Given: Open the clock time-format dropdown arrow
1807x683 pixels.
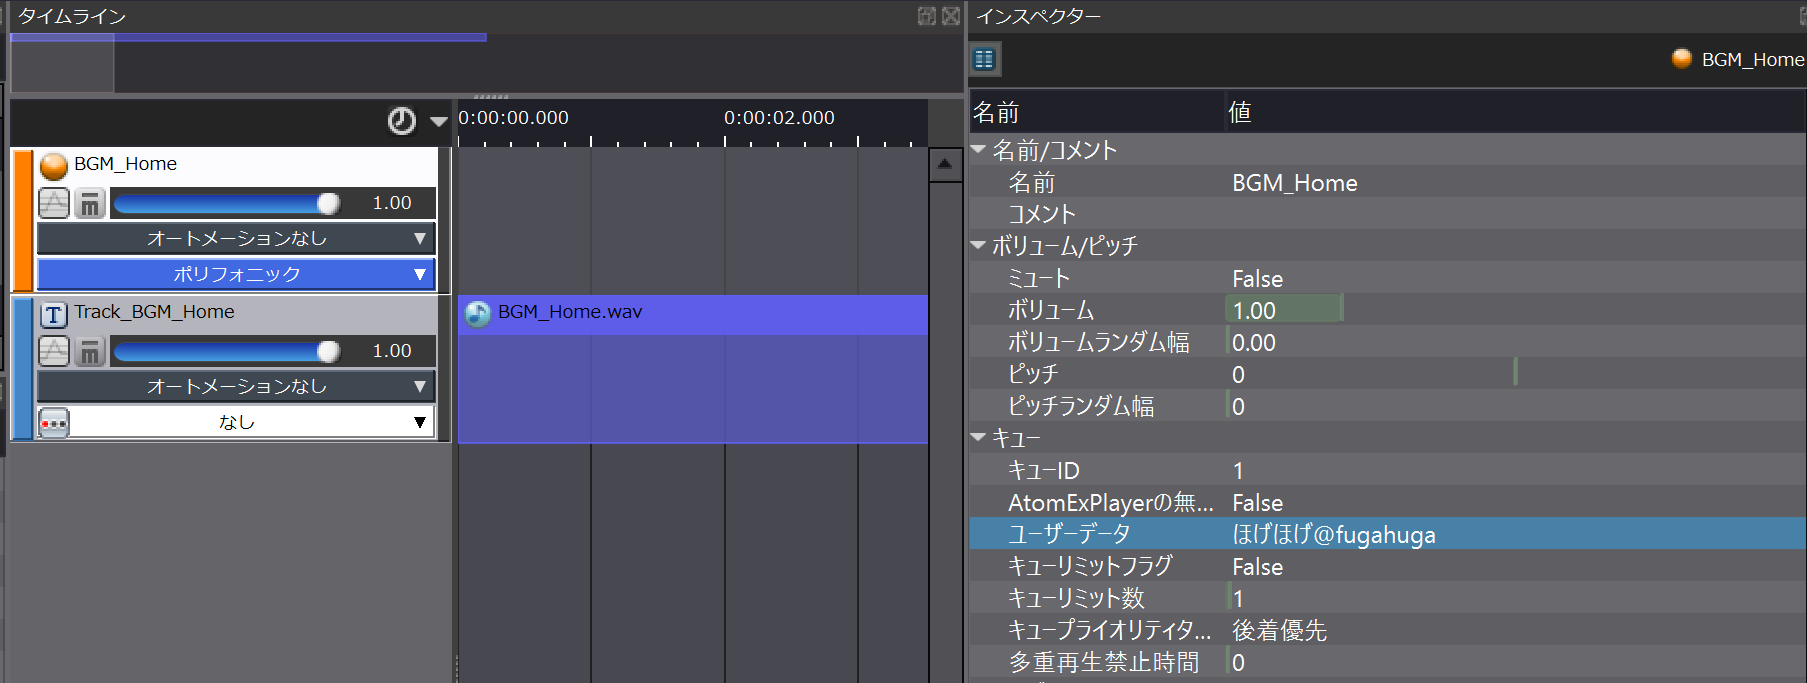Looking at the screenshot, I should click(x=438, y=122).
